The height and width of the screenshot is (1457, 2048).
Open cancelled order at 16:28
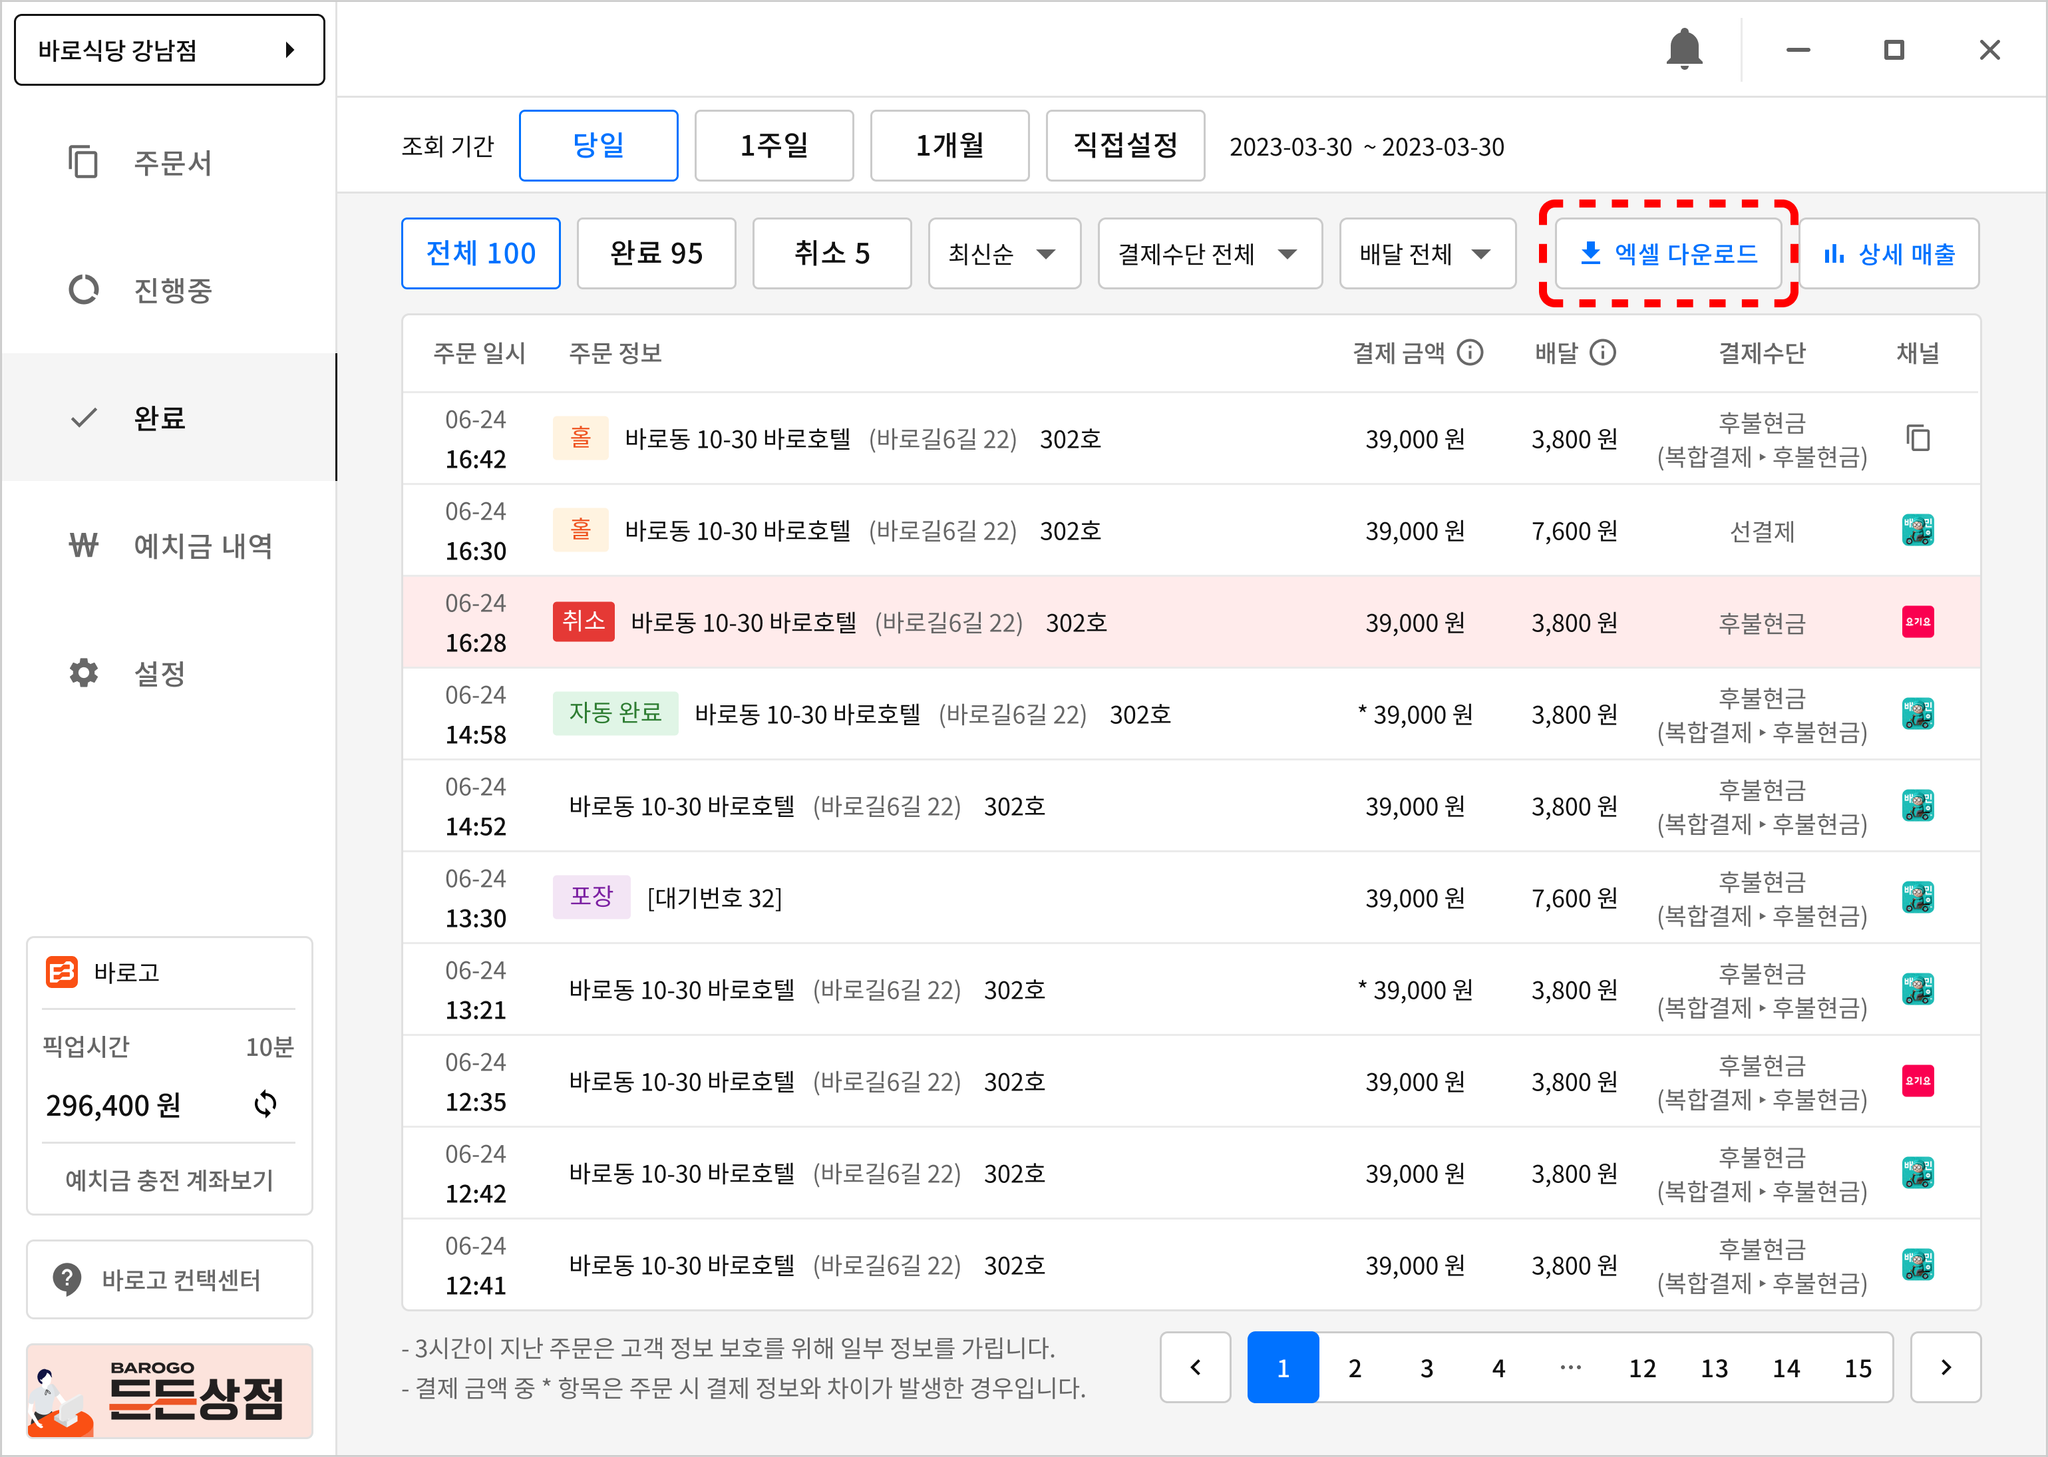[x=1191, y=622]
